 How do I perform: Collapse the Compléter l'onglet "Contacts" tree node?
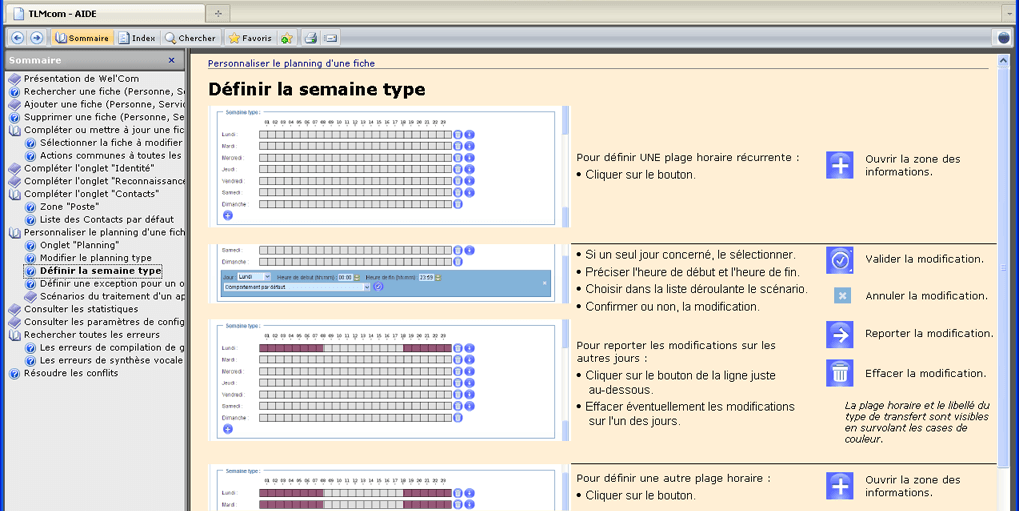pyautogui.click(x=15, y=194)
